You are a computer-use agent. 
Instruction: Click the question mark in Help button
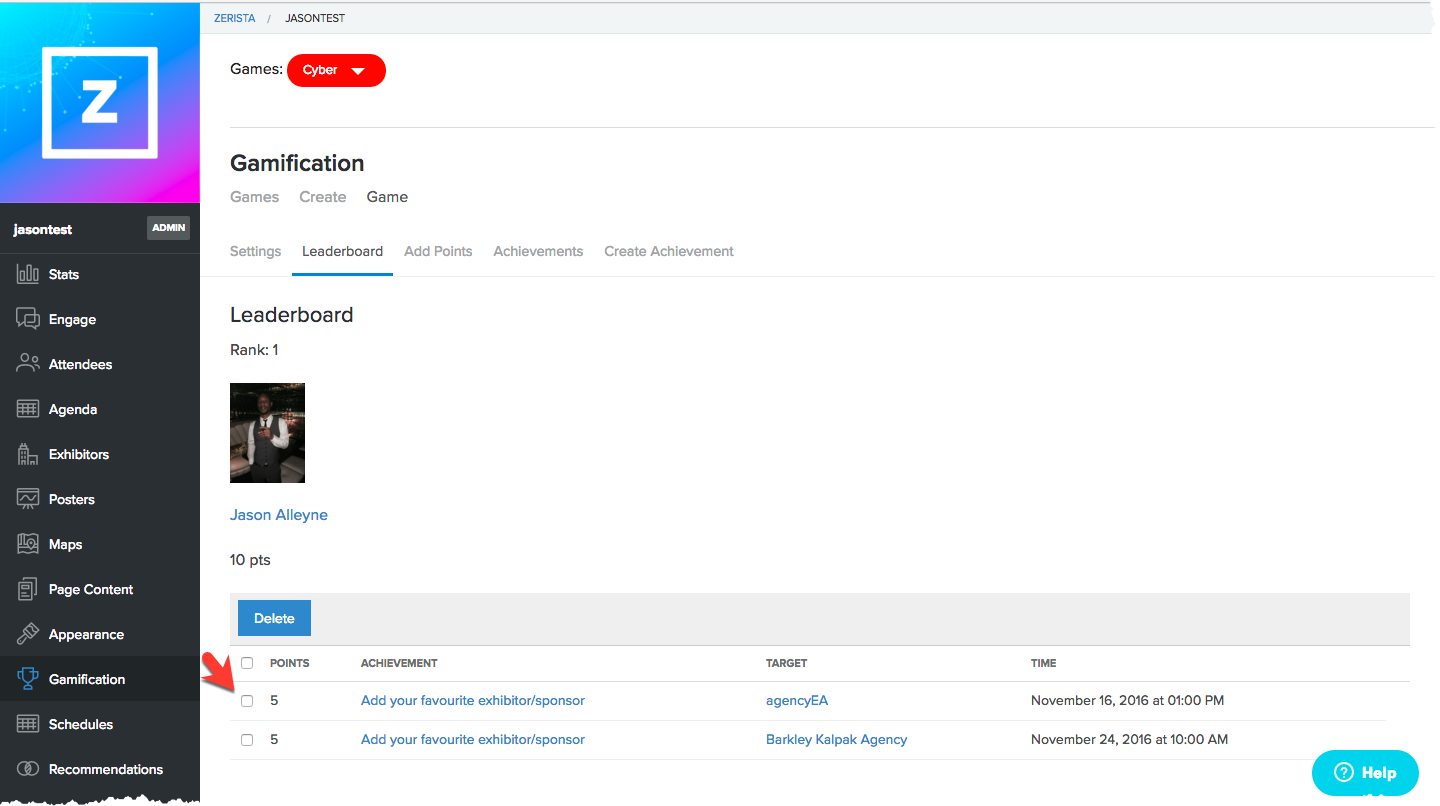pyautogui.click(x=1344, y=772)
